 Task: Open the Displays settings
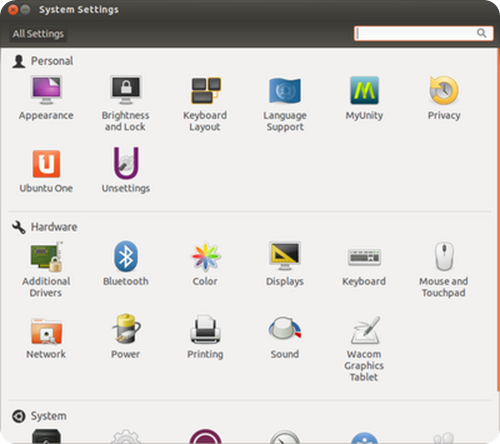coord(285,264)
